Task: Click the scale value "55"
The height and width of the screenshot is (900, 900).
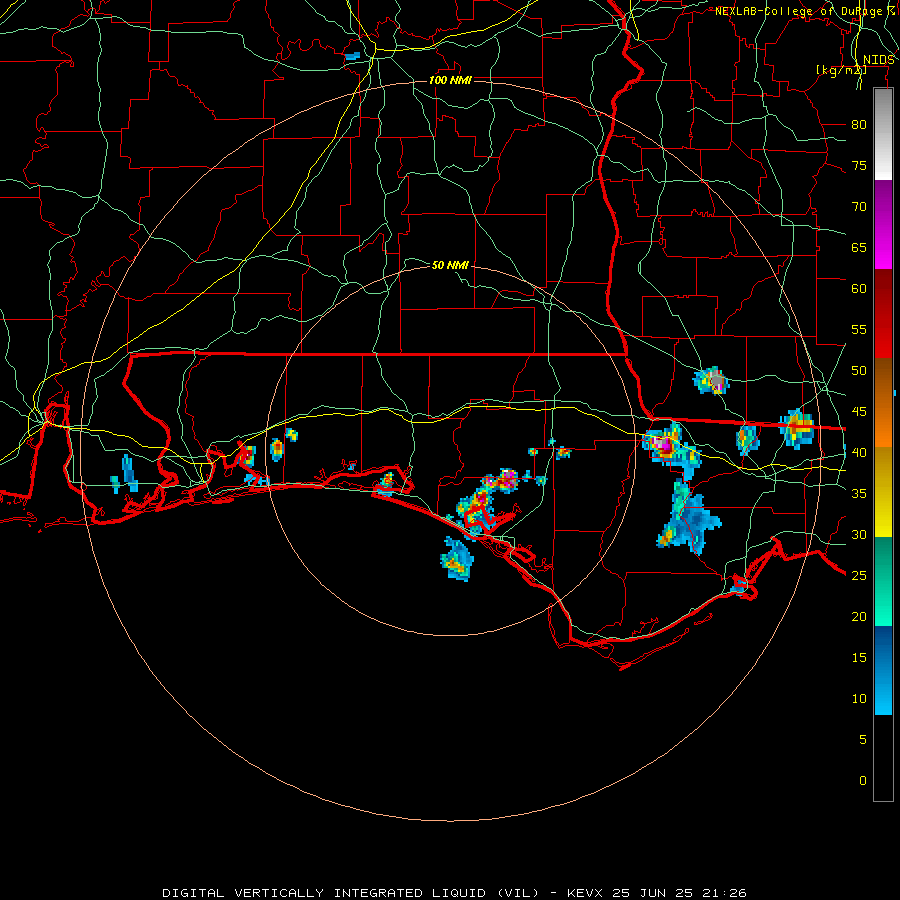Action: [859, 329]
